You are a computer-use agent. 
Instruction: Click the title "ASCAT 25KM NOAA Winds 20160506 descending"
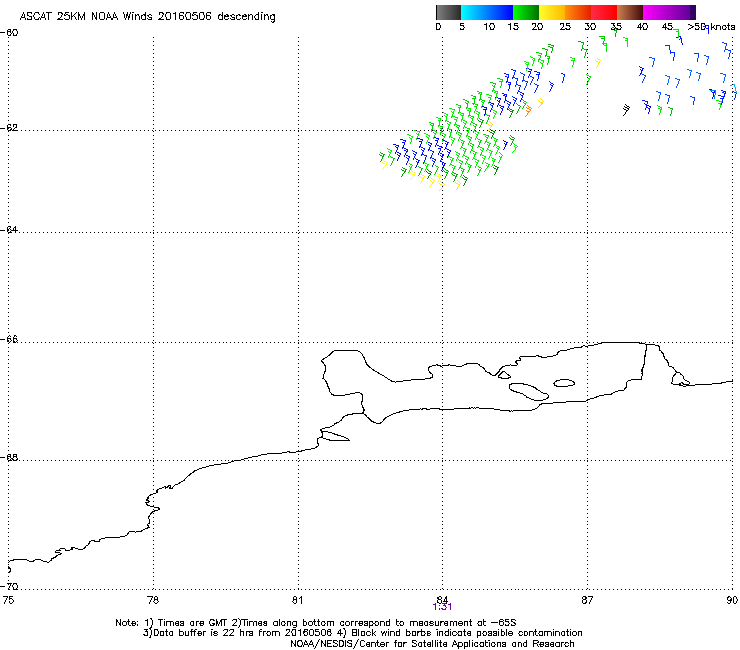pos(147,17)
